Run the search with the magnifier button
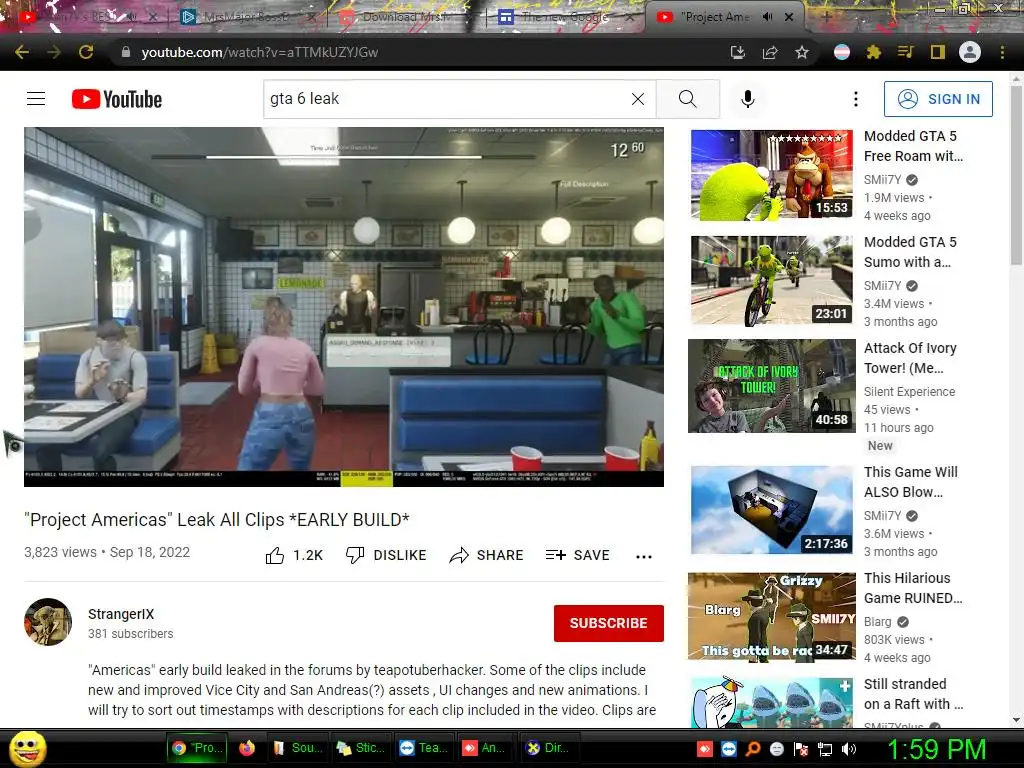 (688, 99)
